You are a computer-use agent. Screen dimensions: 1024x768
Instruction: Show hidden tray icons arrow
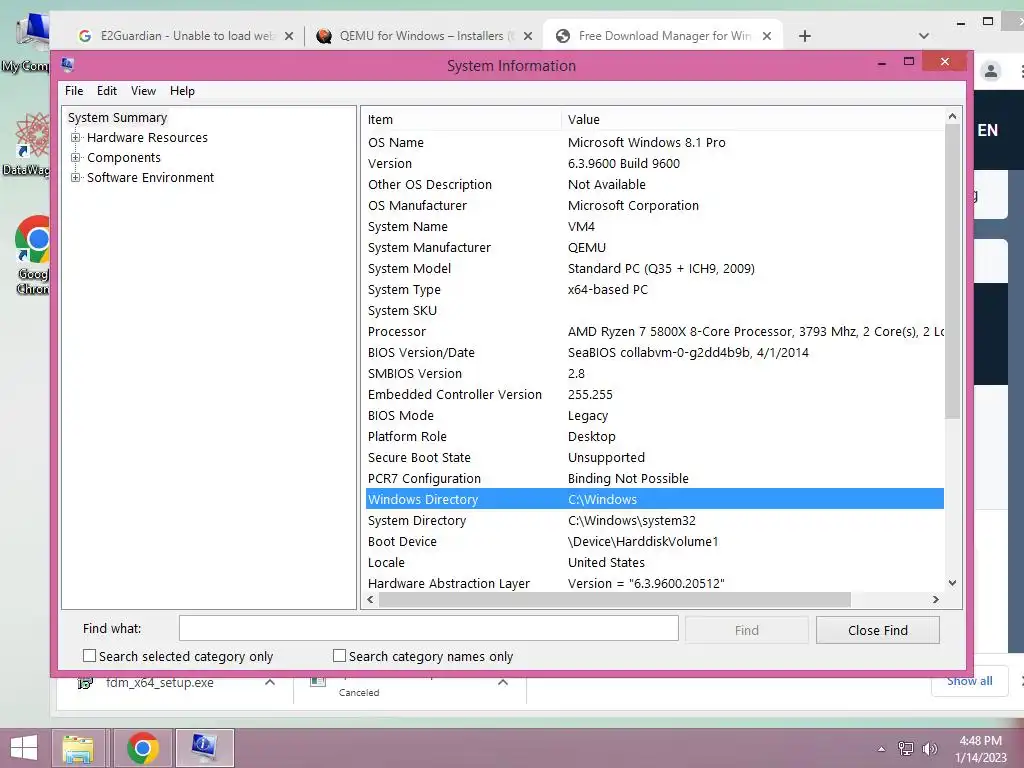pyautogui.click(x=882, y=749)
